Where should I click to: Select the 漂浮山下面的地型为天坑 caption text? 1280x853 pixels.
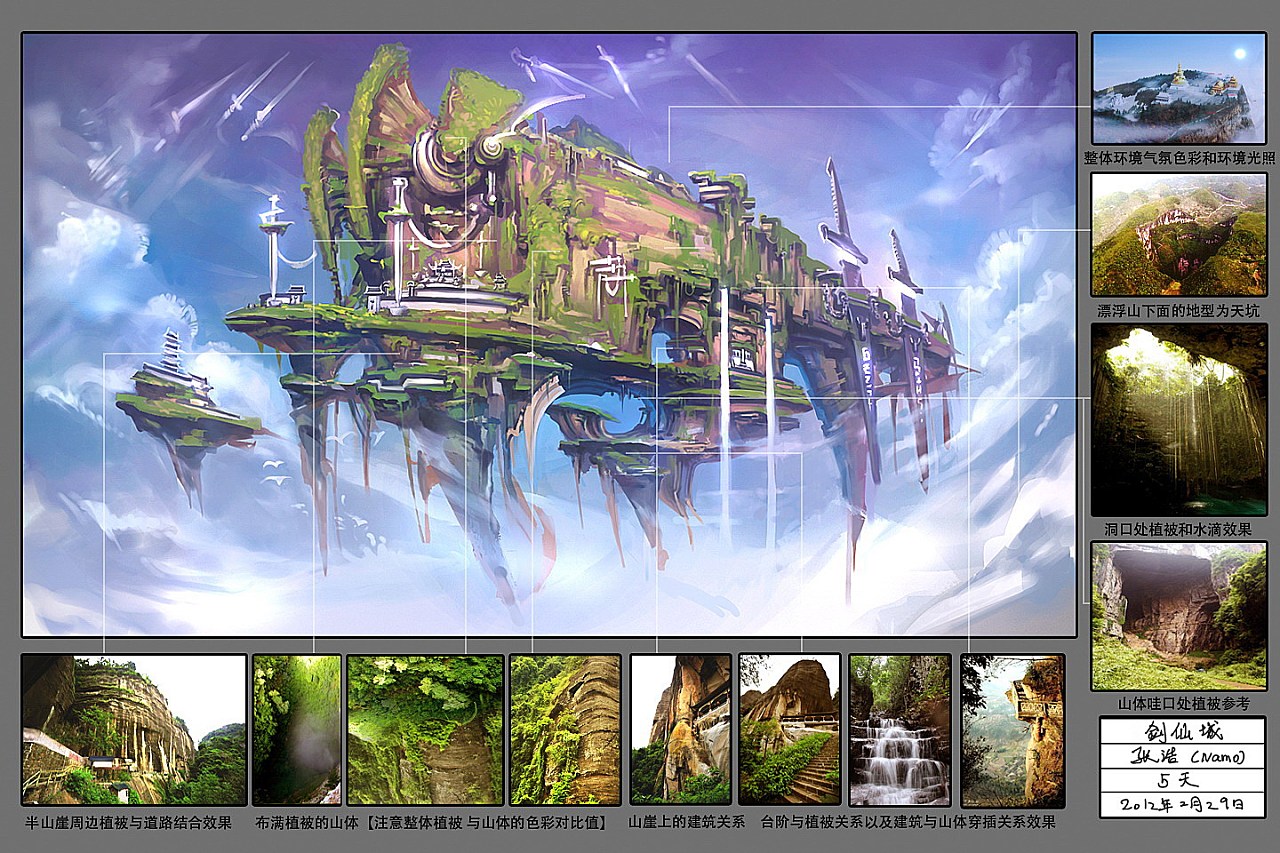1178,311
